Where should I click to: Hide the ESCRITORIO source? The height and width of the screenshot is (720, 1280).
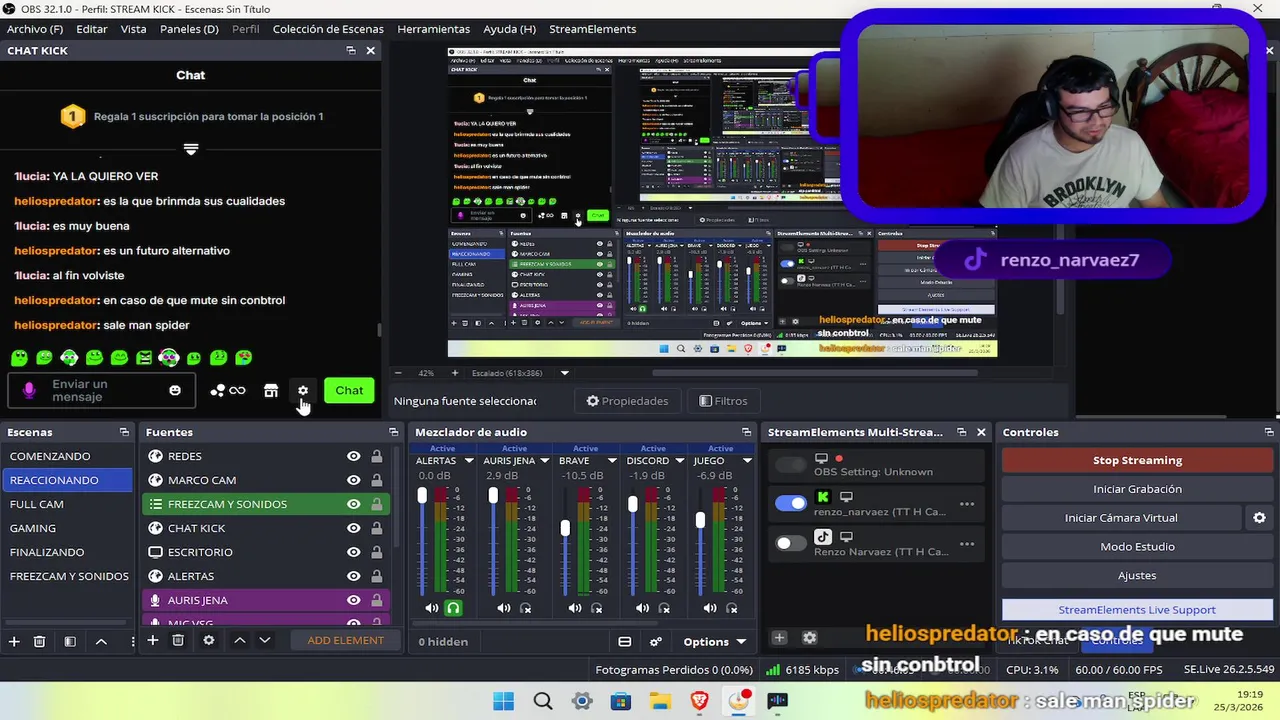(353, 552)
